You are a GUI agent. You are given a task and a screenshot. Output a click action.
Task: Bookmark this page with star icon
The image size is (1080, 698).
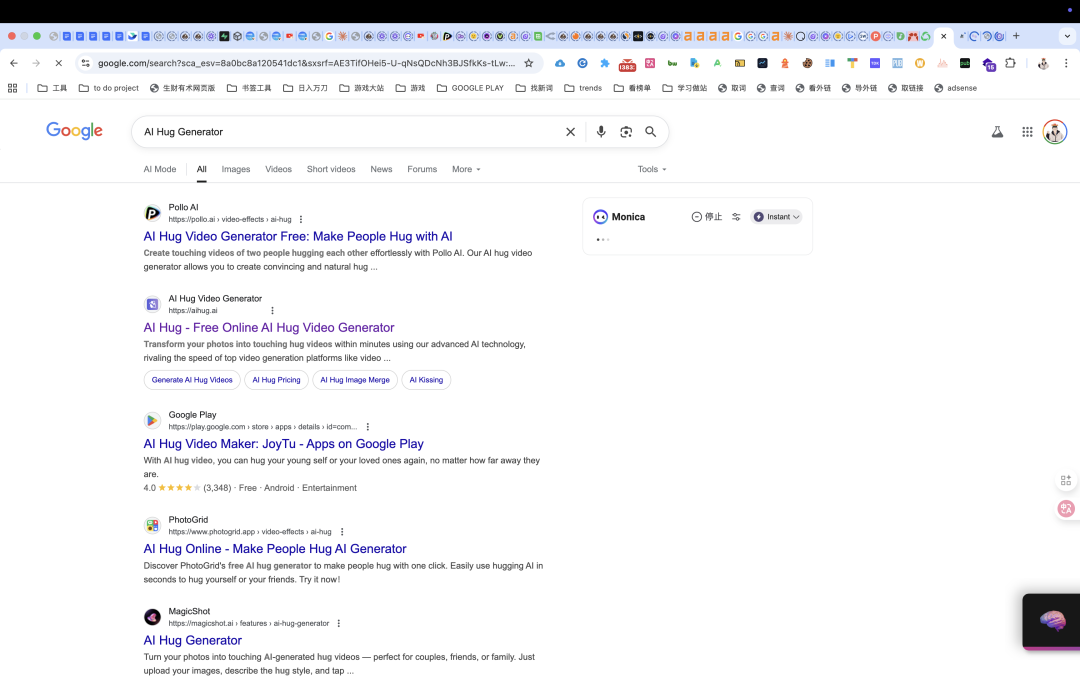(528, 63)
